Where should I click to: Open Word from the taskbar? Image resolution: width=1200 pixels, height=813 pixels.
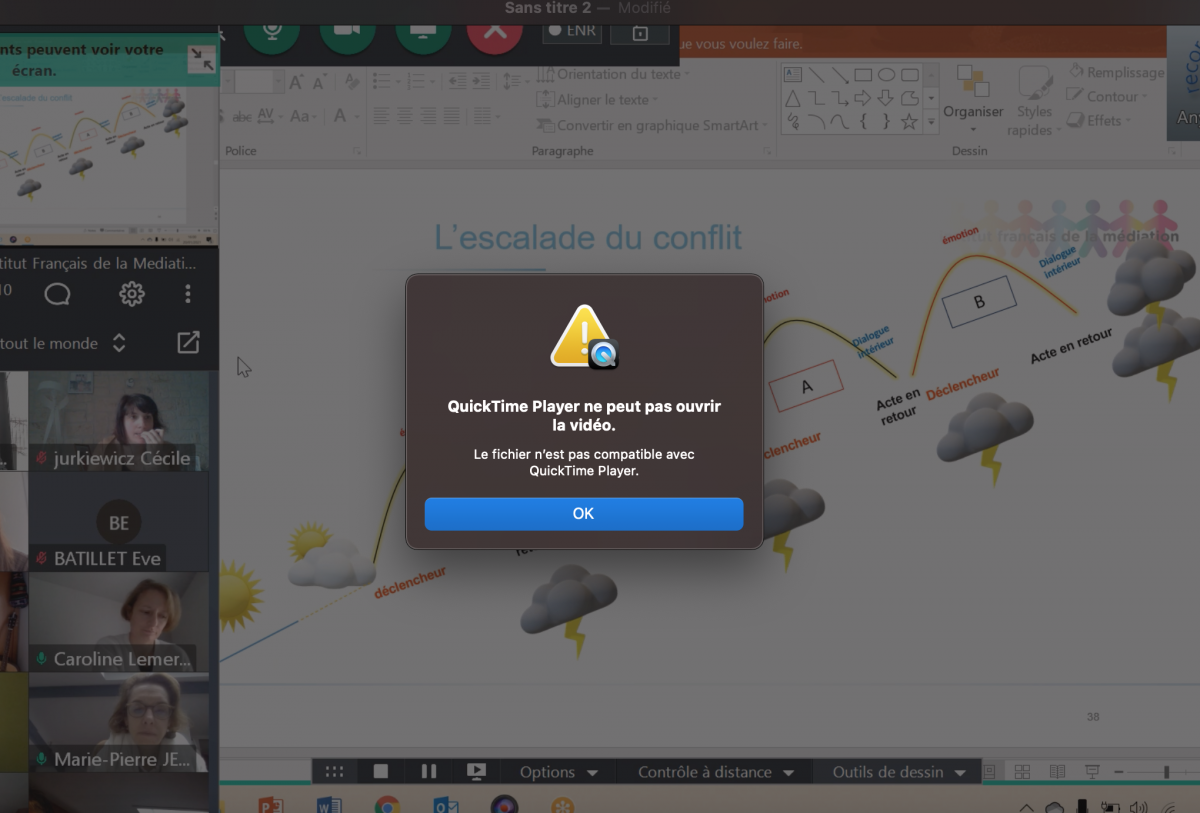329,804
